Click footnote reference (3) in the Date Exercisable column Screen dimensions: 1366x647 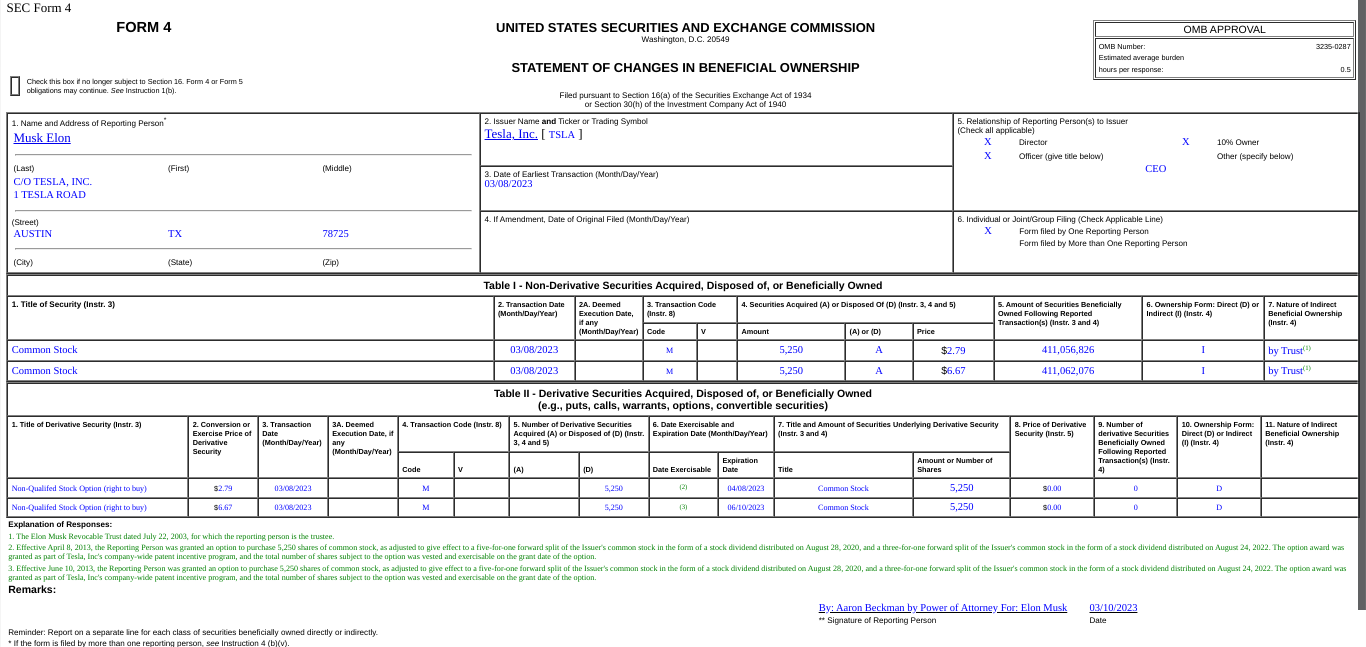pos(683,506)
